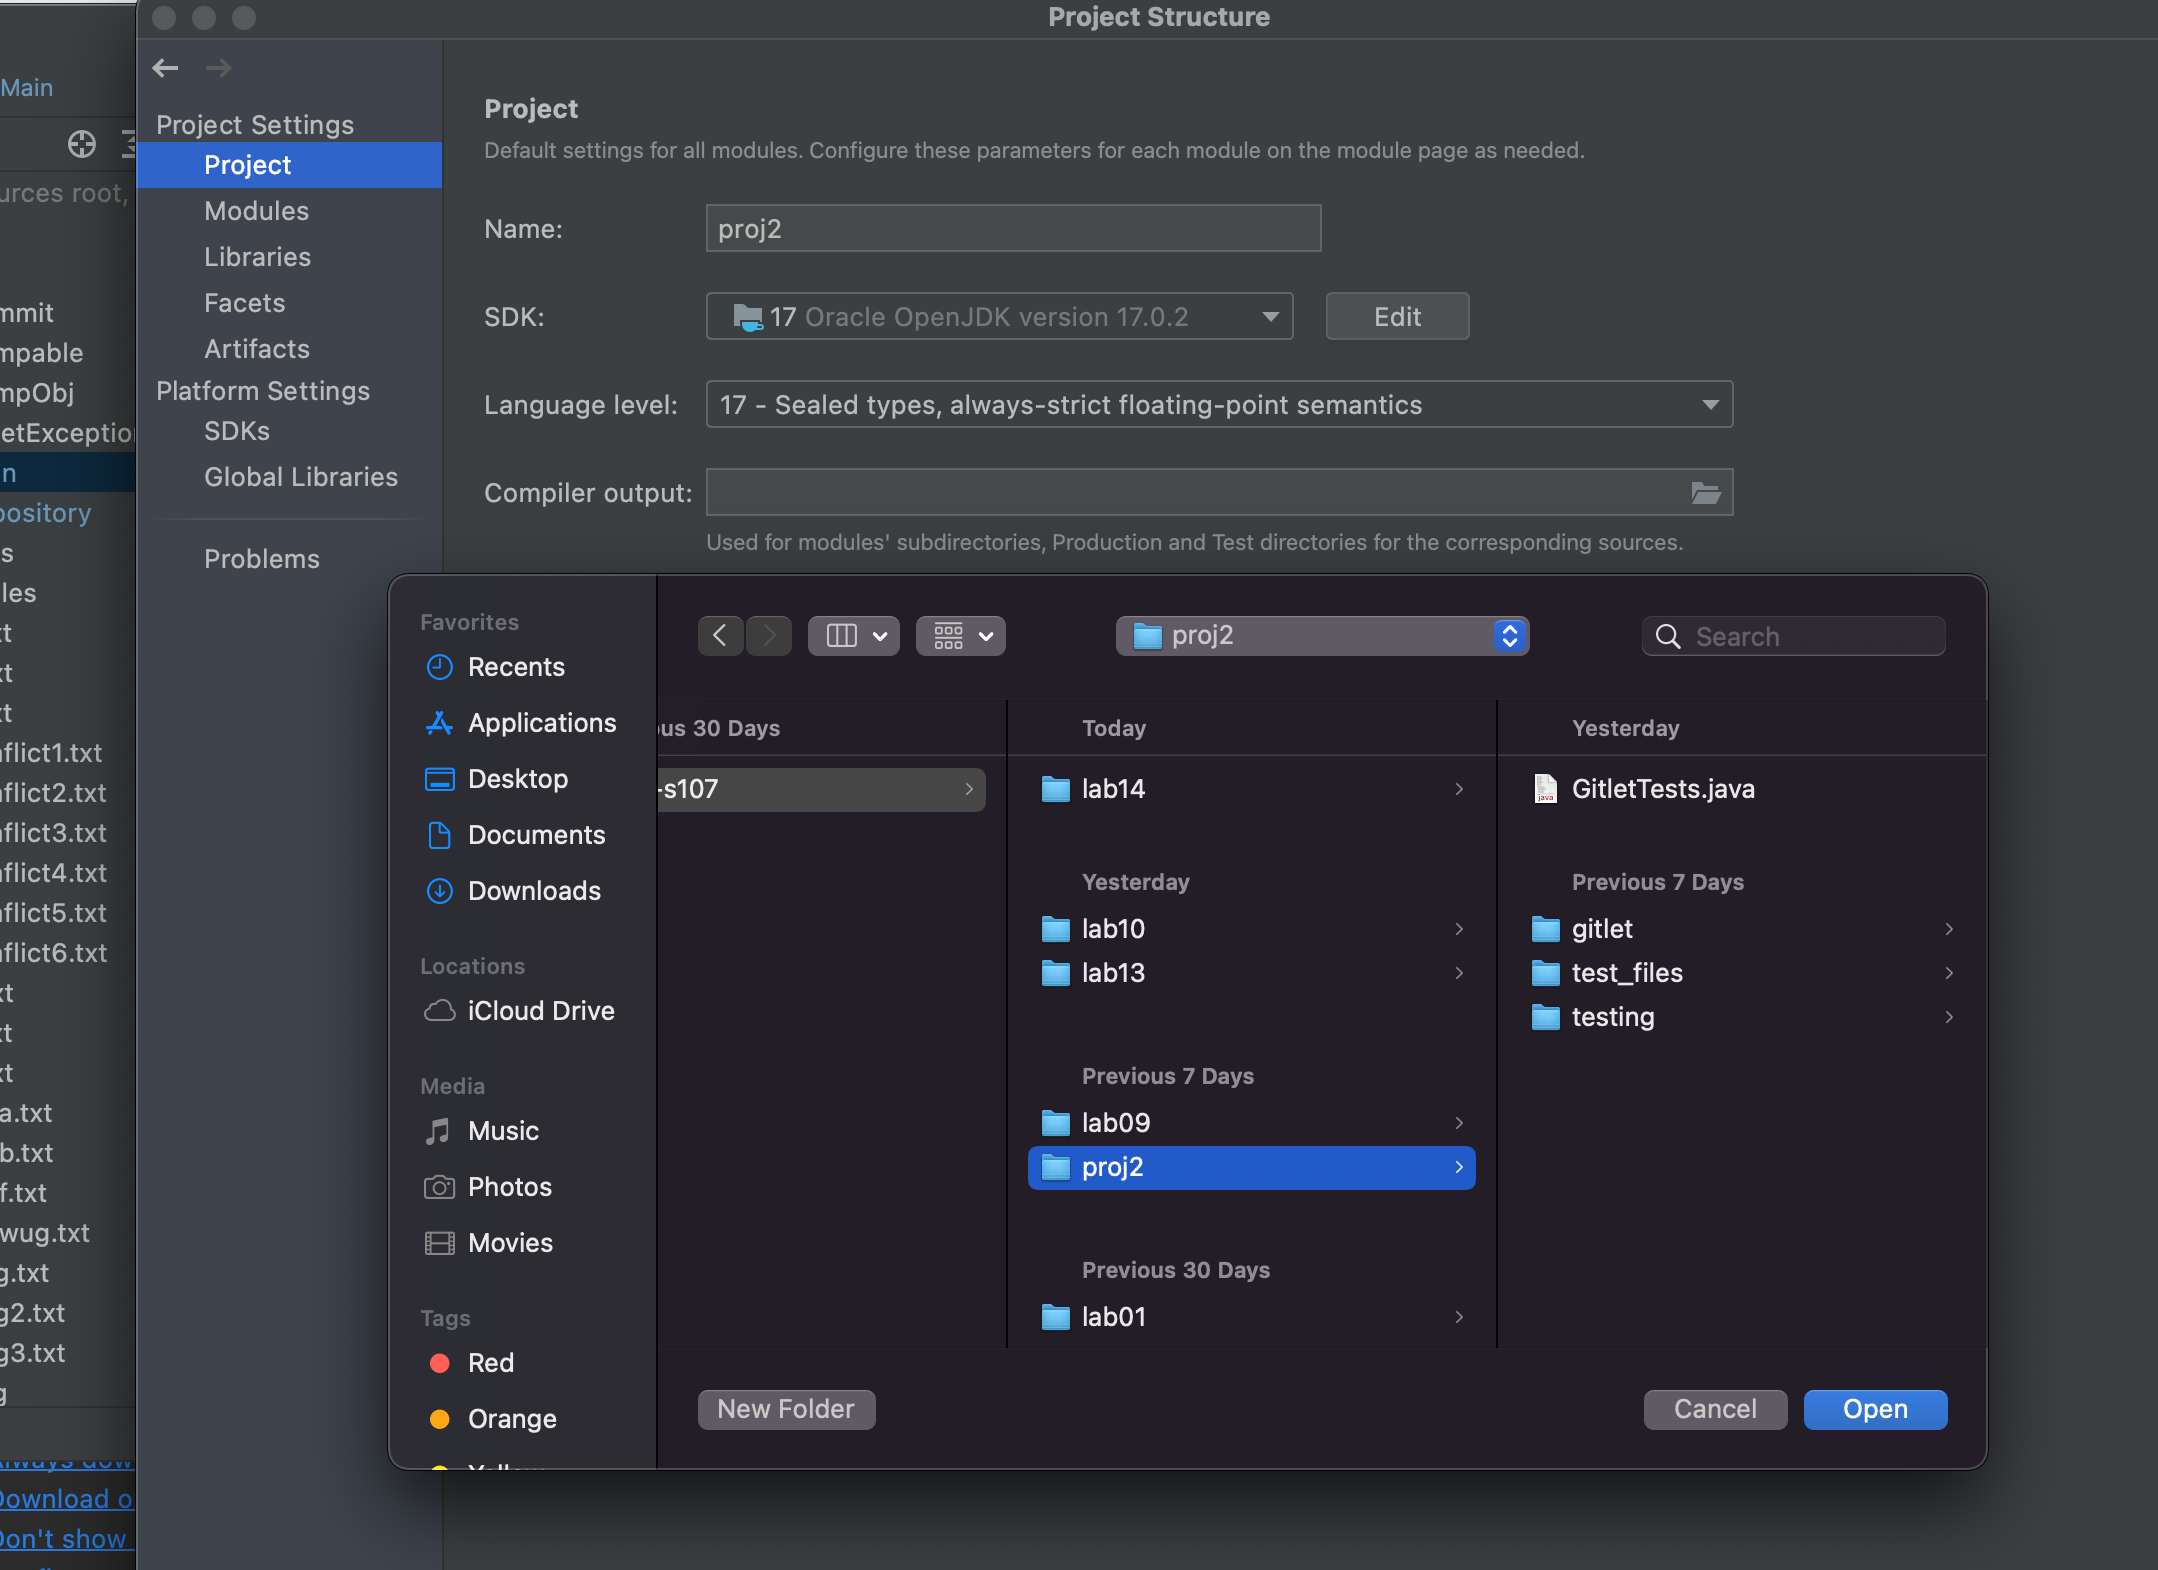The image size is (2158, 1570).
Task: Click the crosshair locate icon in left panel
Action: pos(82,144)
